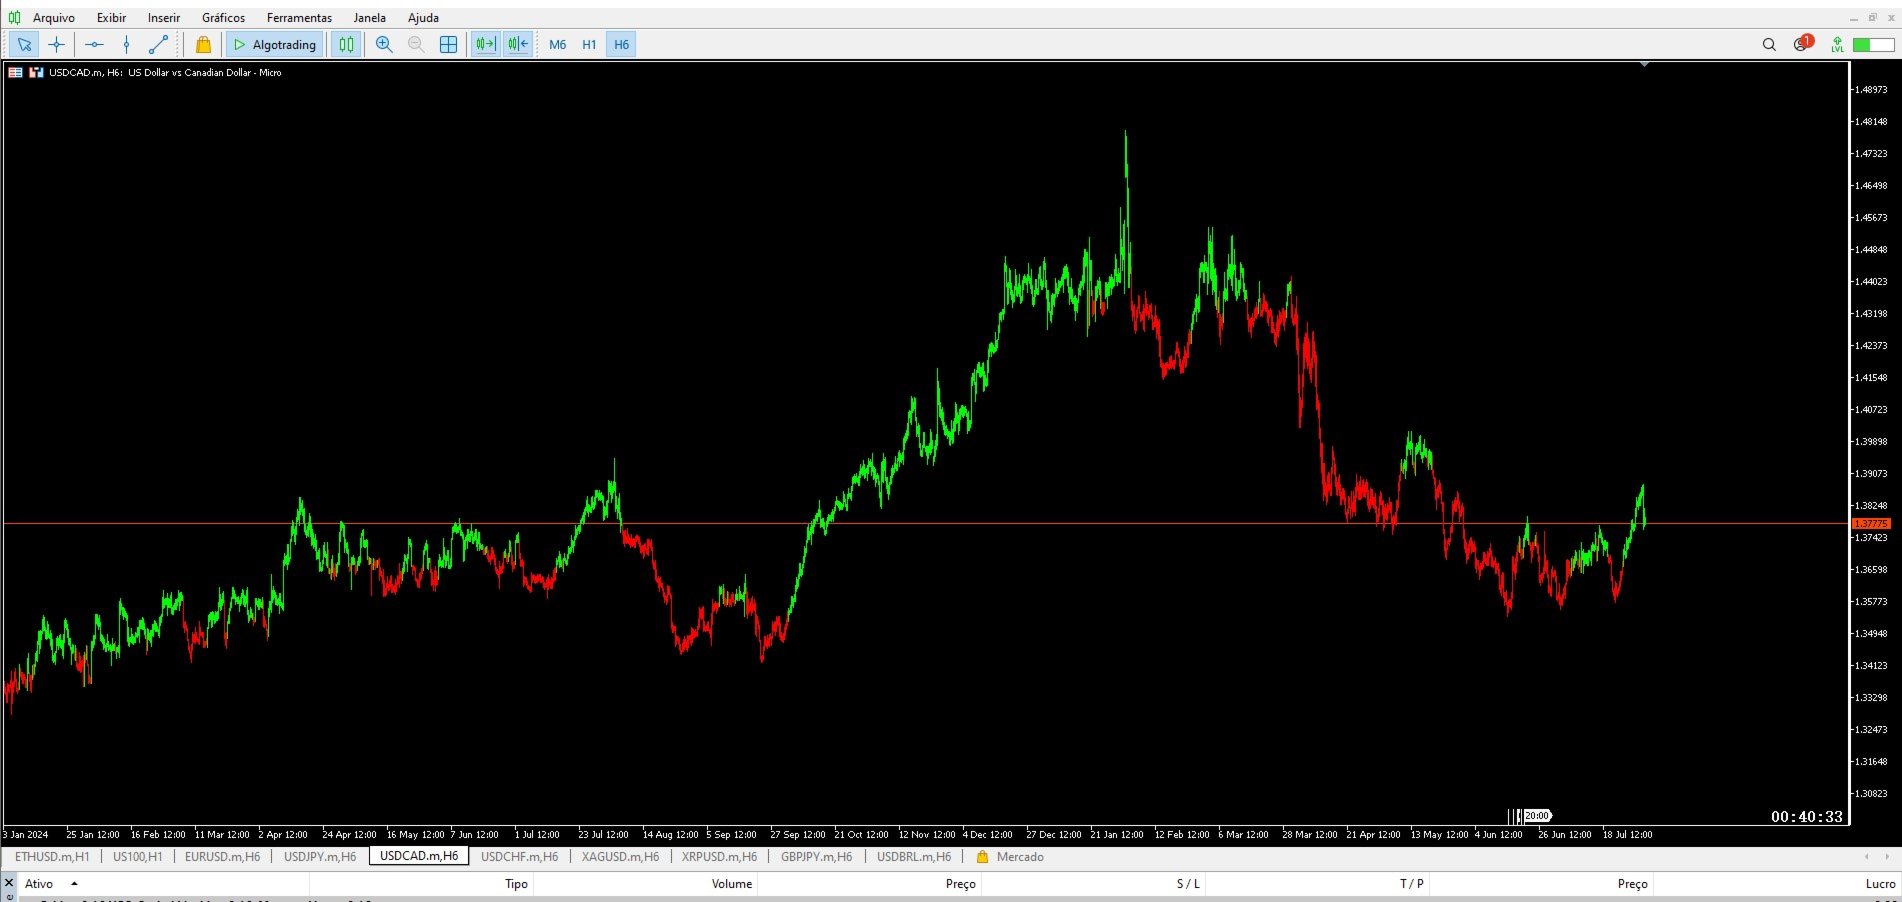Click the green LVL upgrade icon

point(1837,44)
